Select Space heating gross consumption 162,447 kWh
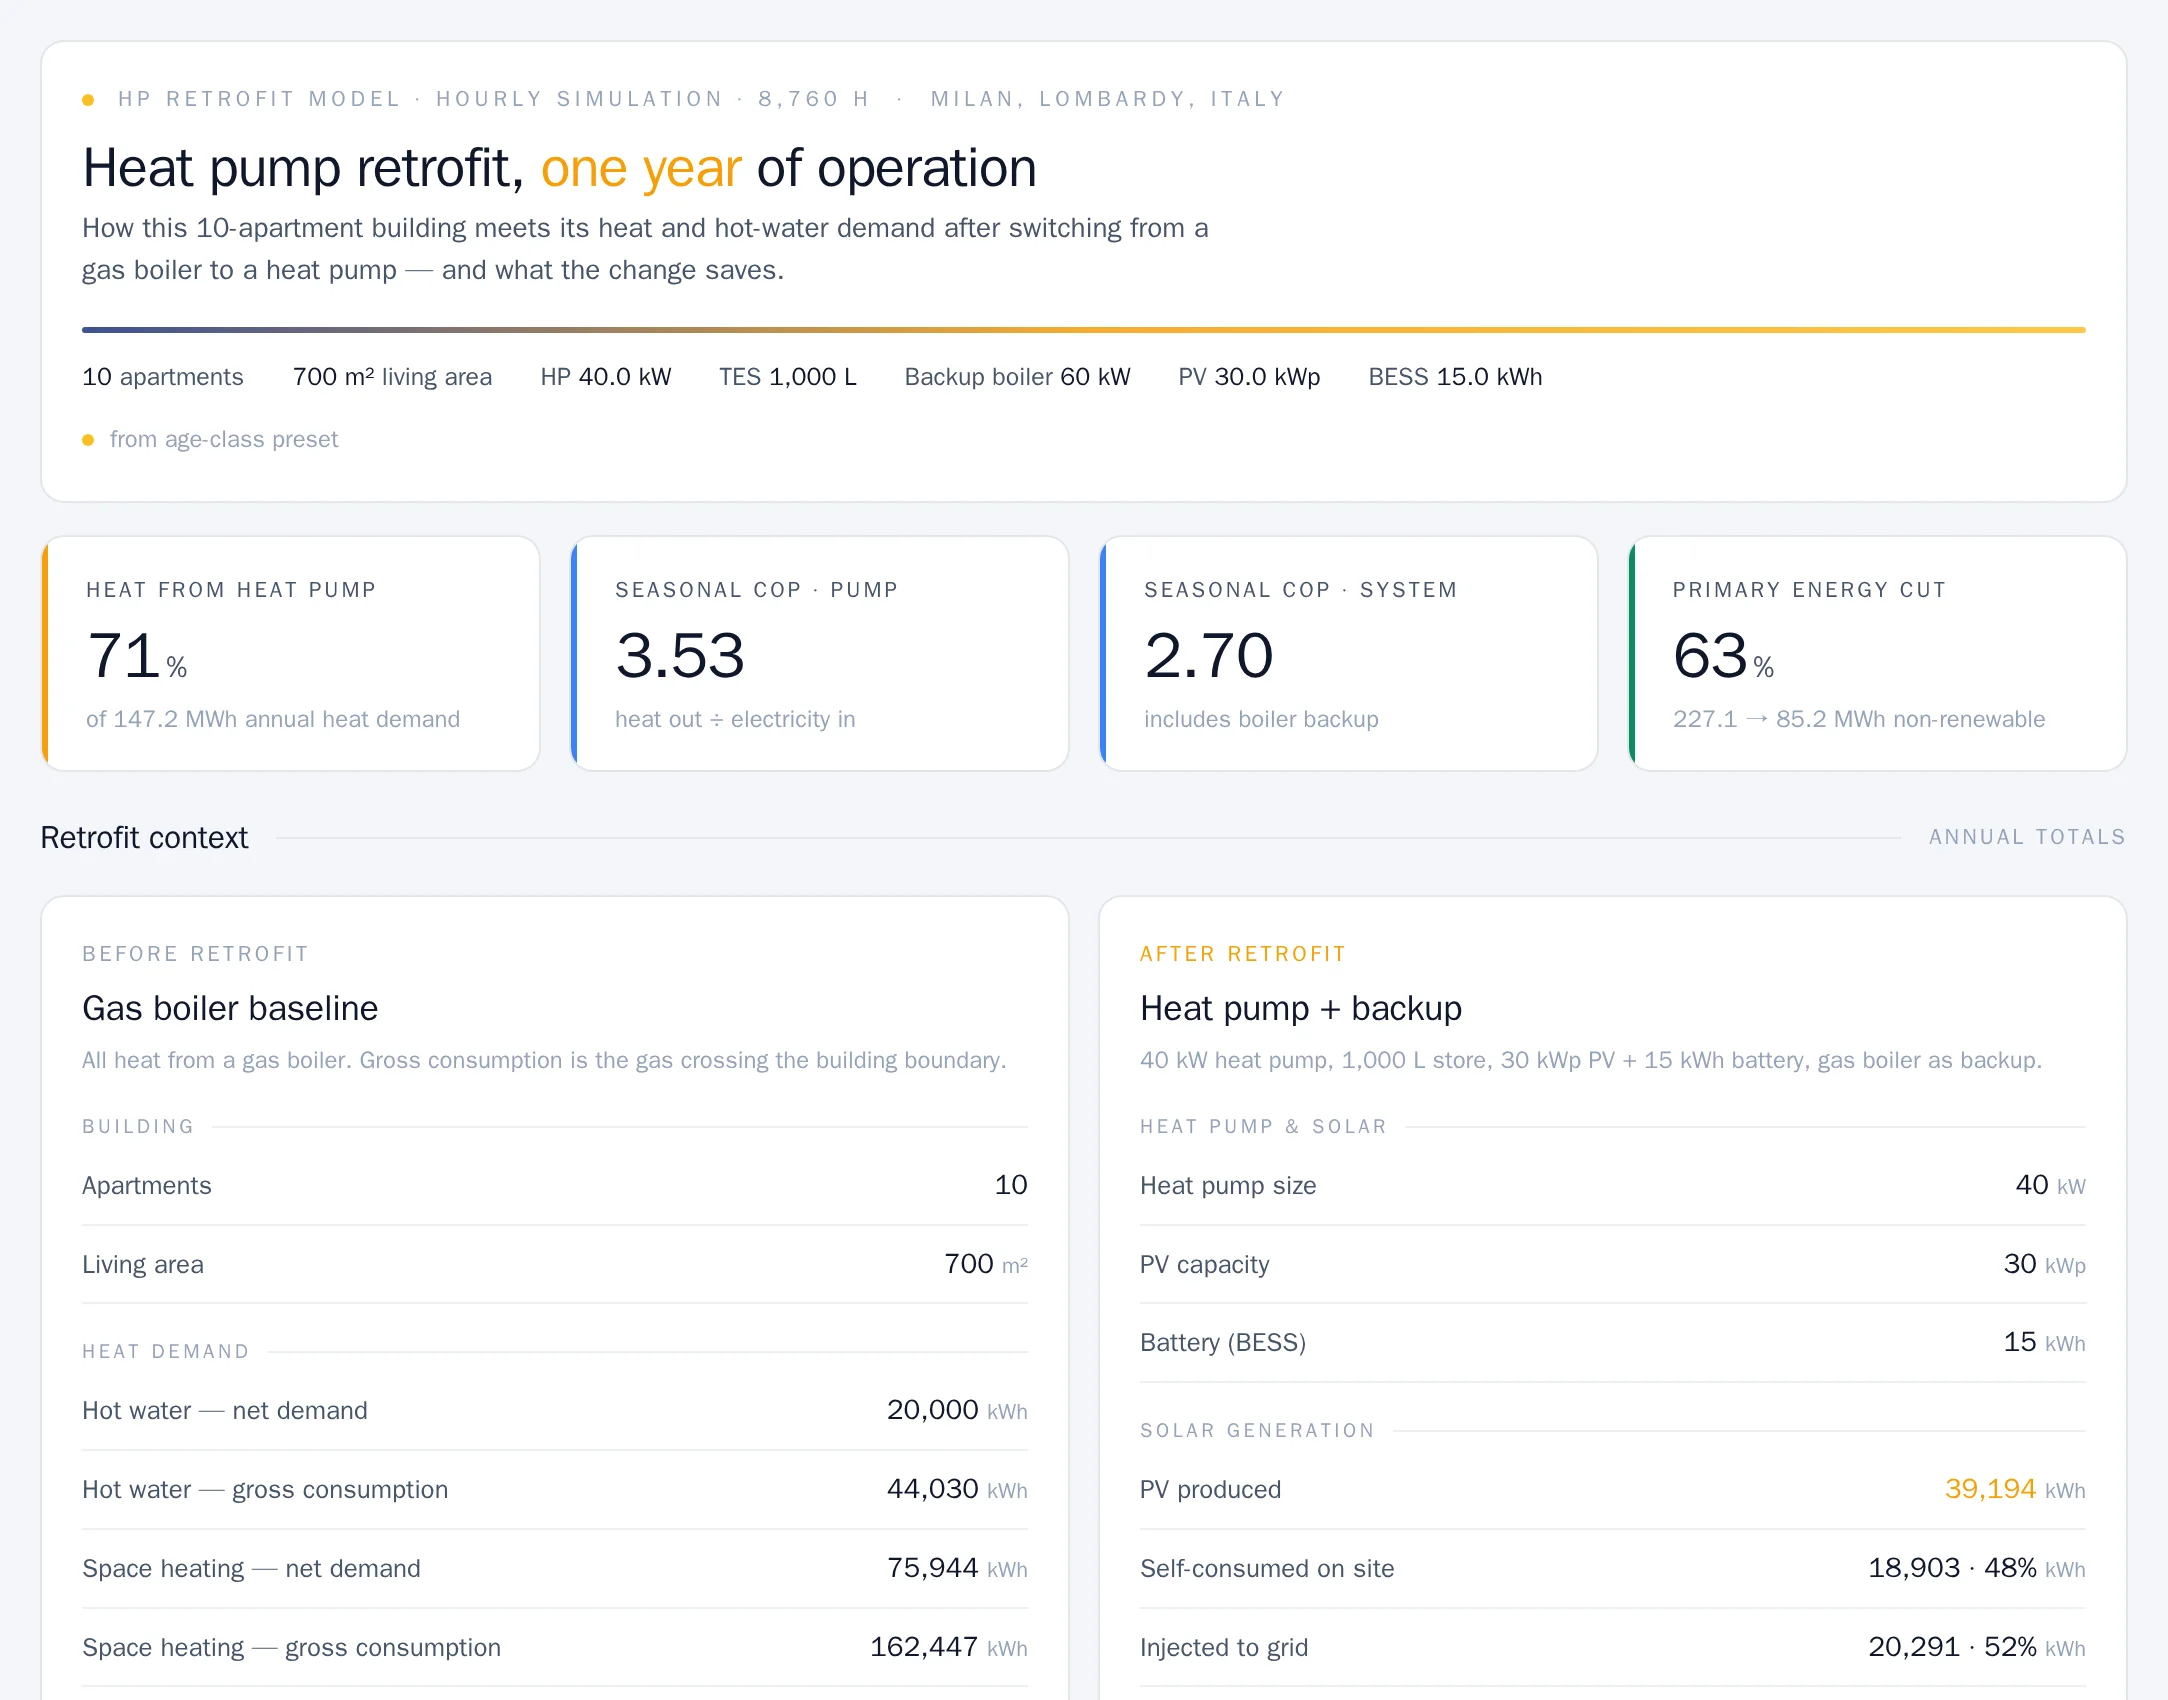2168x1700 pixels. pyautogui.click(x=949, y=1647)
